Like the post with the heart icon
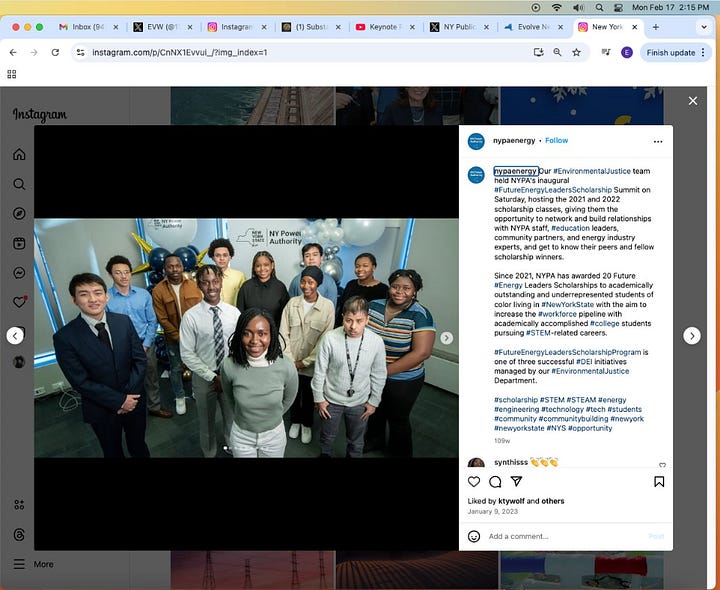The height and width of the screenshot is (590, 720). pos(474,482)
